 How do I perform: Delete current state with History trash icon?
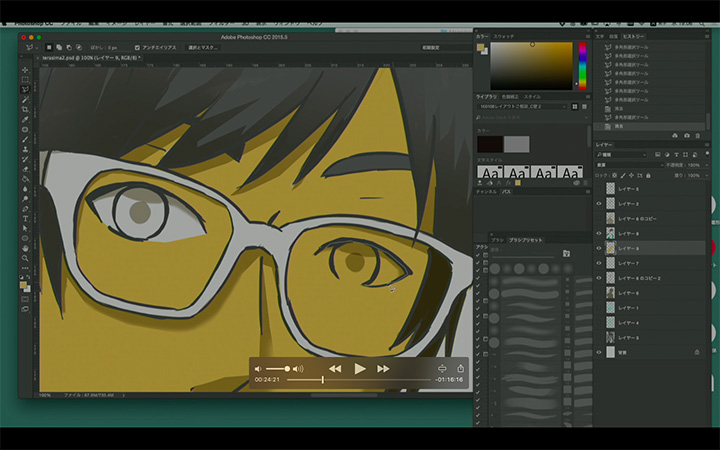point(698,135)
